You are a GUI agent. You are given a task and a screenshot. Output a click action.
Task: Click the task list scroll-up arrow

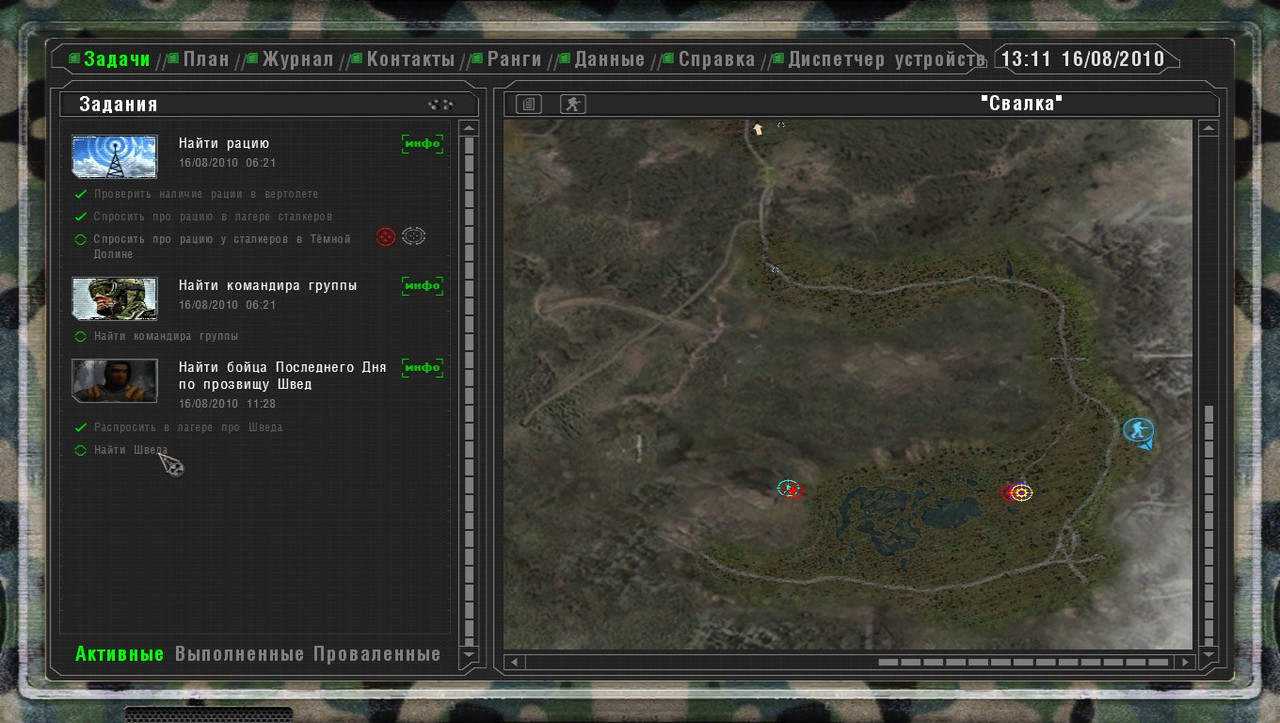tap(467, 128)
